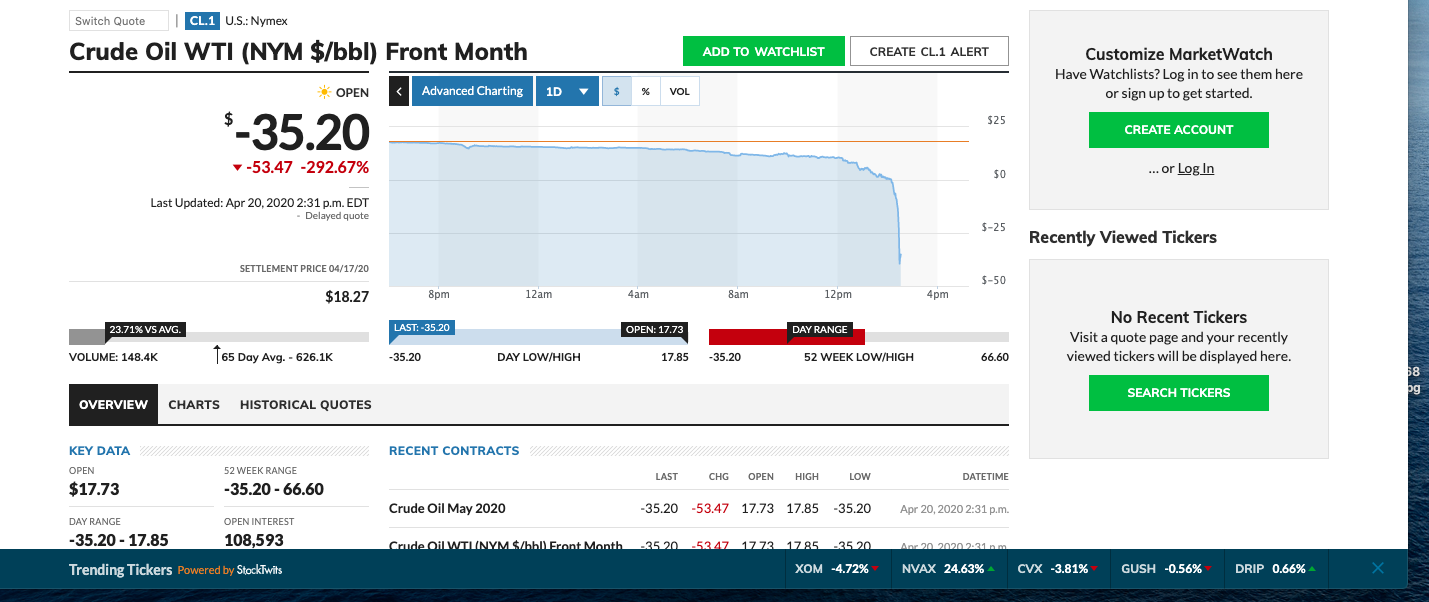Click the 65 Day Avg up-arrow marker

[x=217, y=355]
